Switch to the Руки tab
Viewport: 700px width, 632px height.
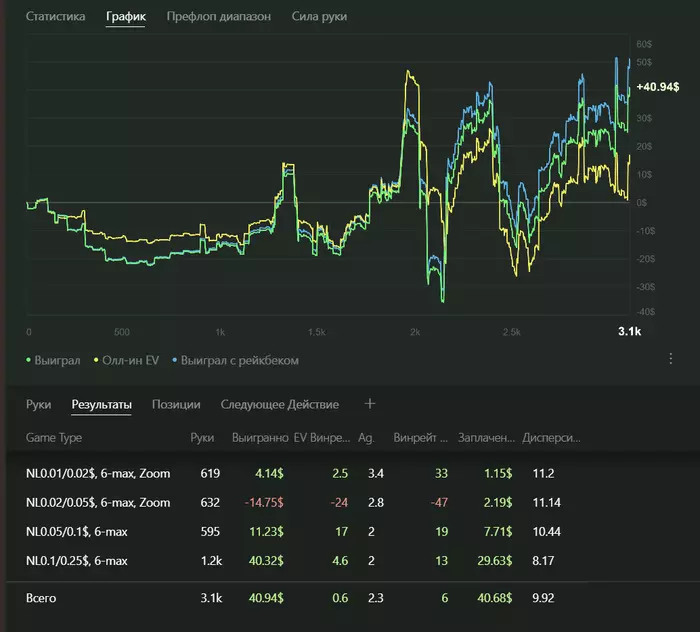tap(39, 405)
